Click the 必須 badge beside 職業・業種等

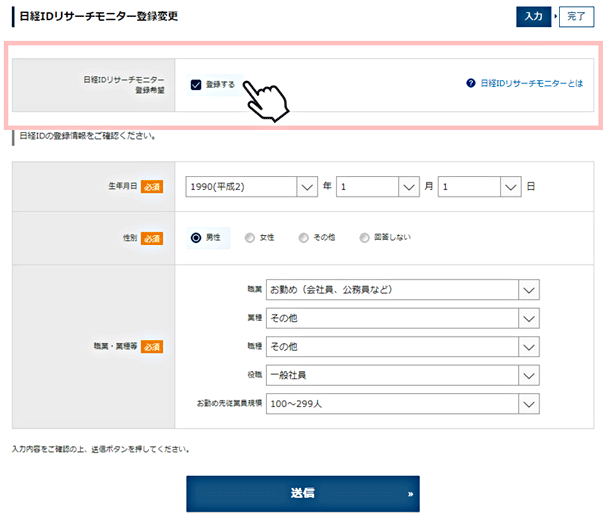point(152,347)
